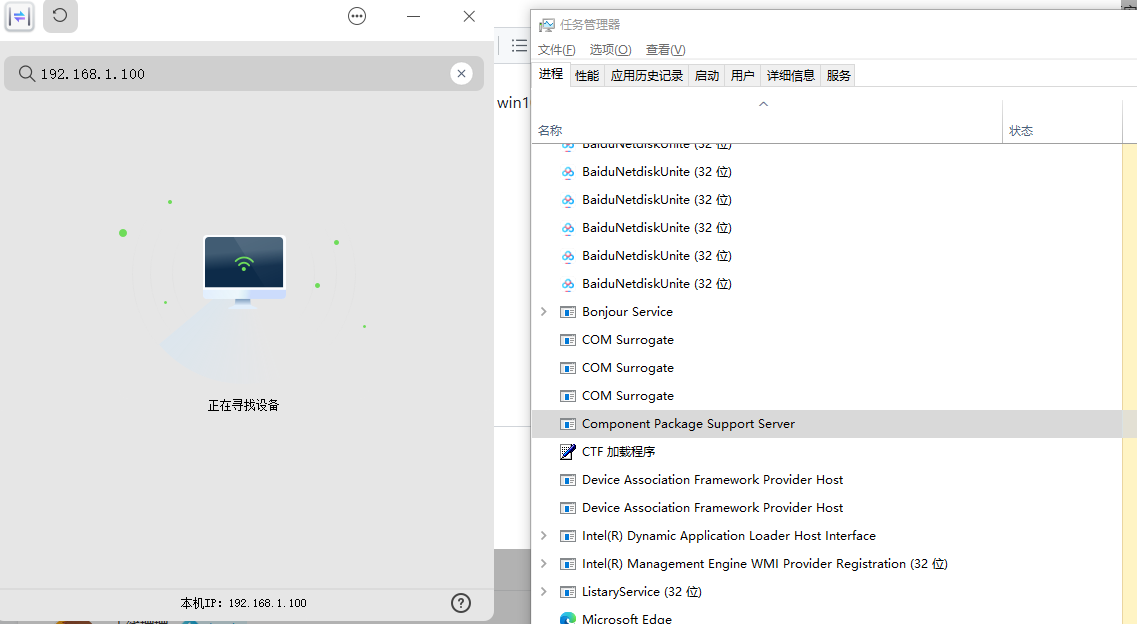Switch to the 详细信息 tab

[x=790, y=75]
